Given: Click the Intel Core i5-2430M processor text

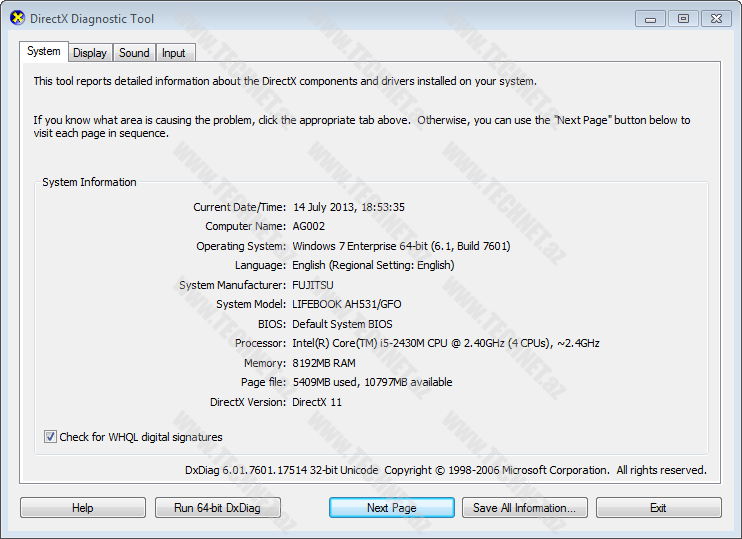Looking at the screenshot, I should (x=445, y=343).
